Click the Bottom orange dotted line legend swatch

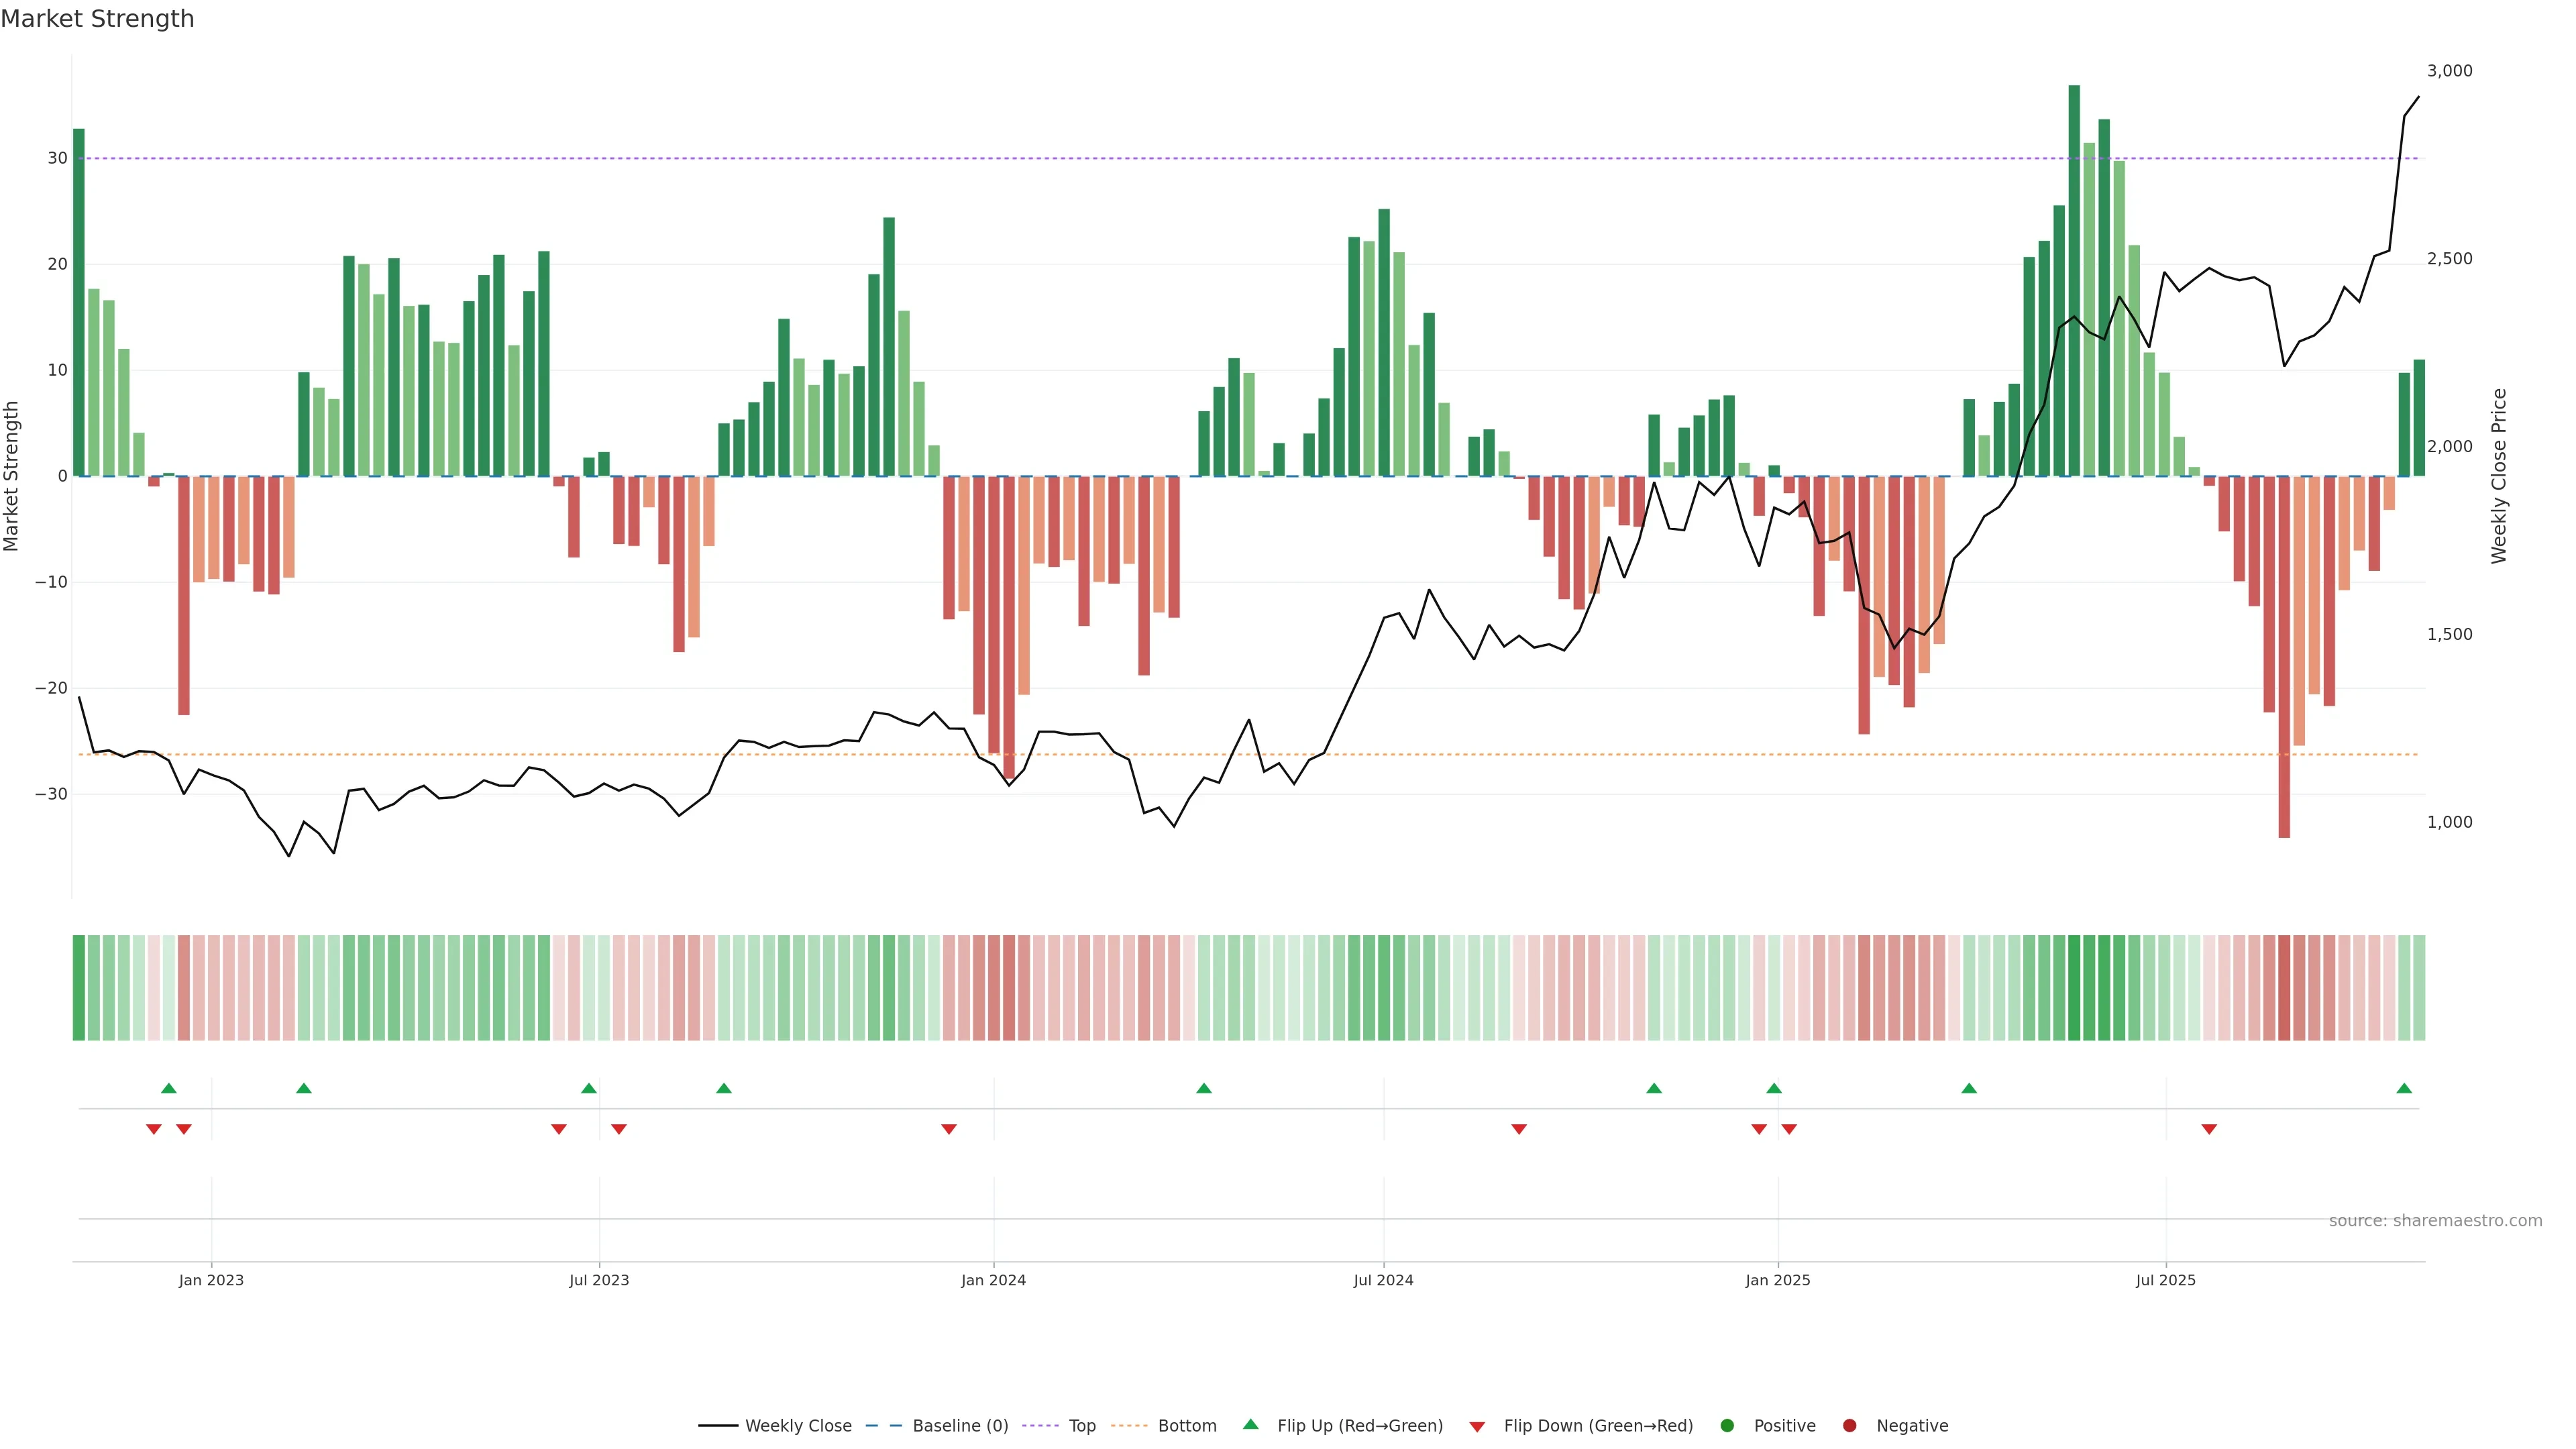click(1129, 1426)
